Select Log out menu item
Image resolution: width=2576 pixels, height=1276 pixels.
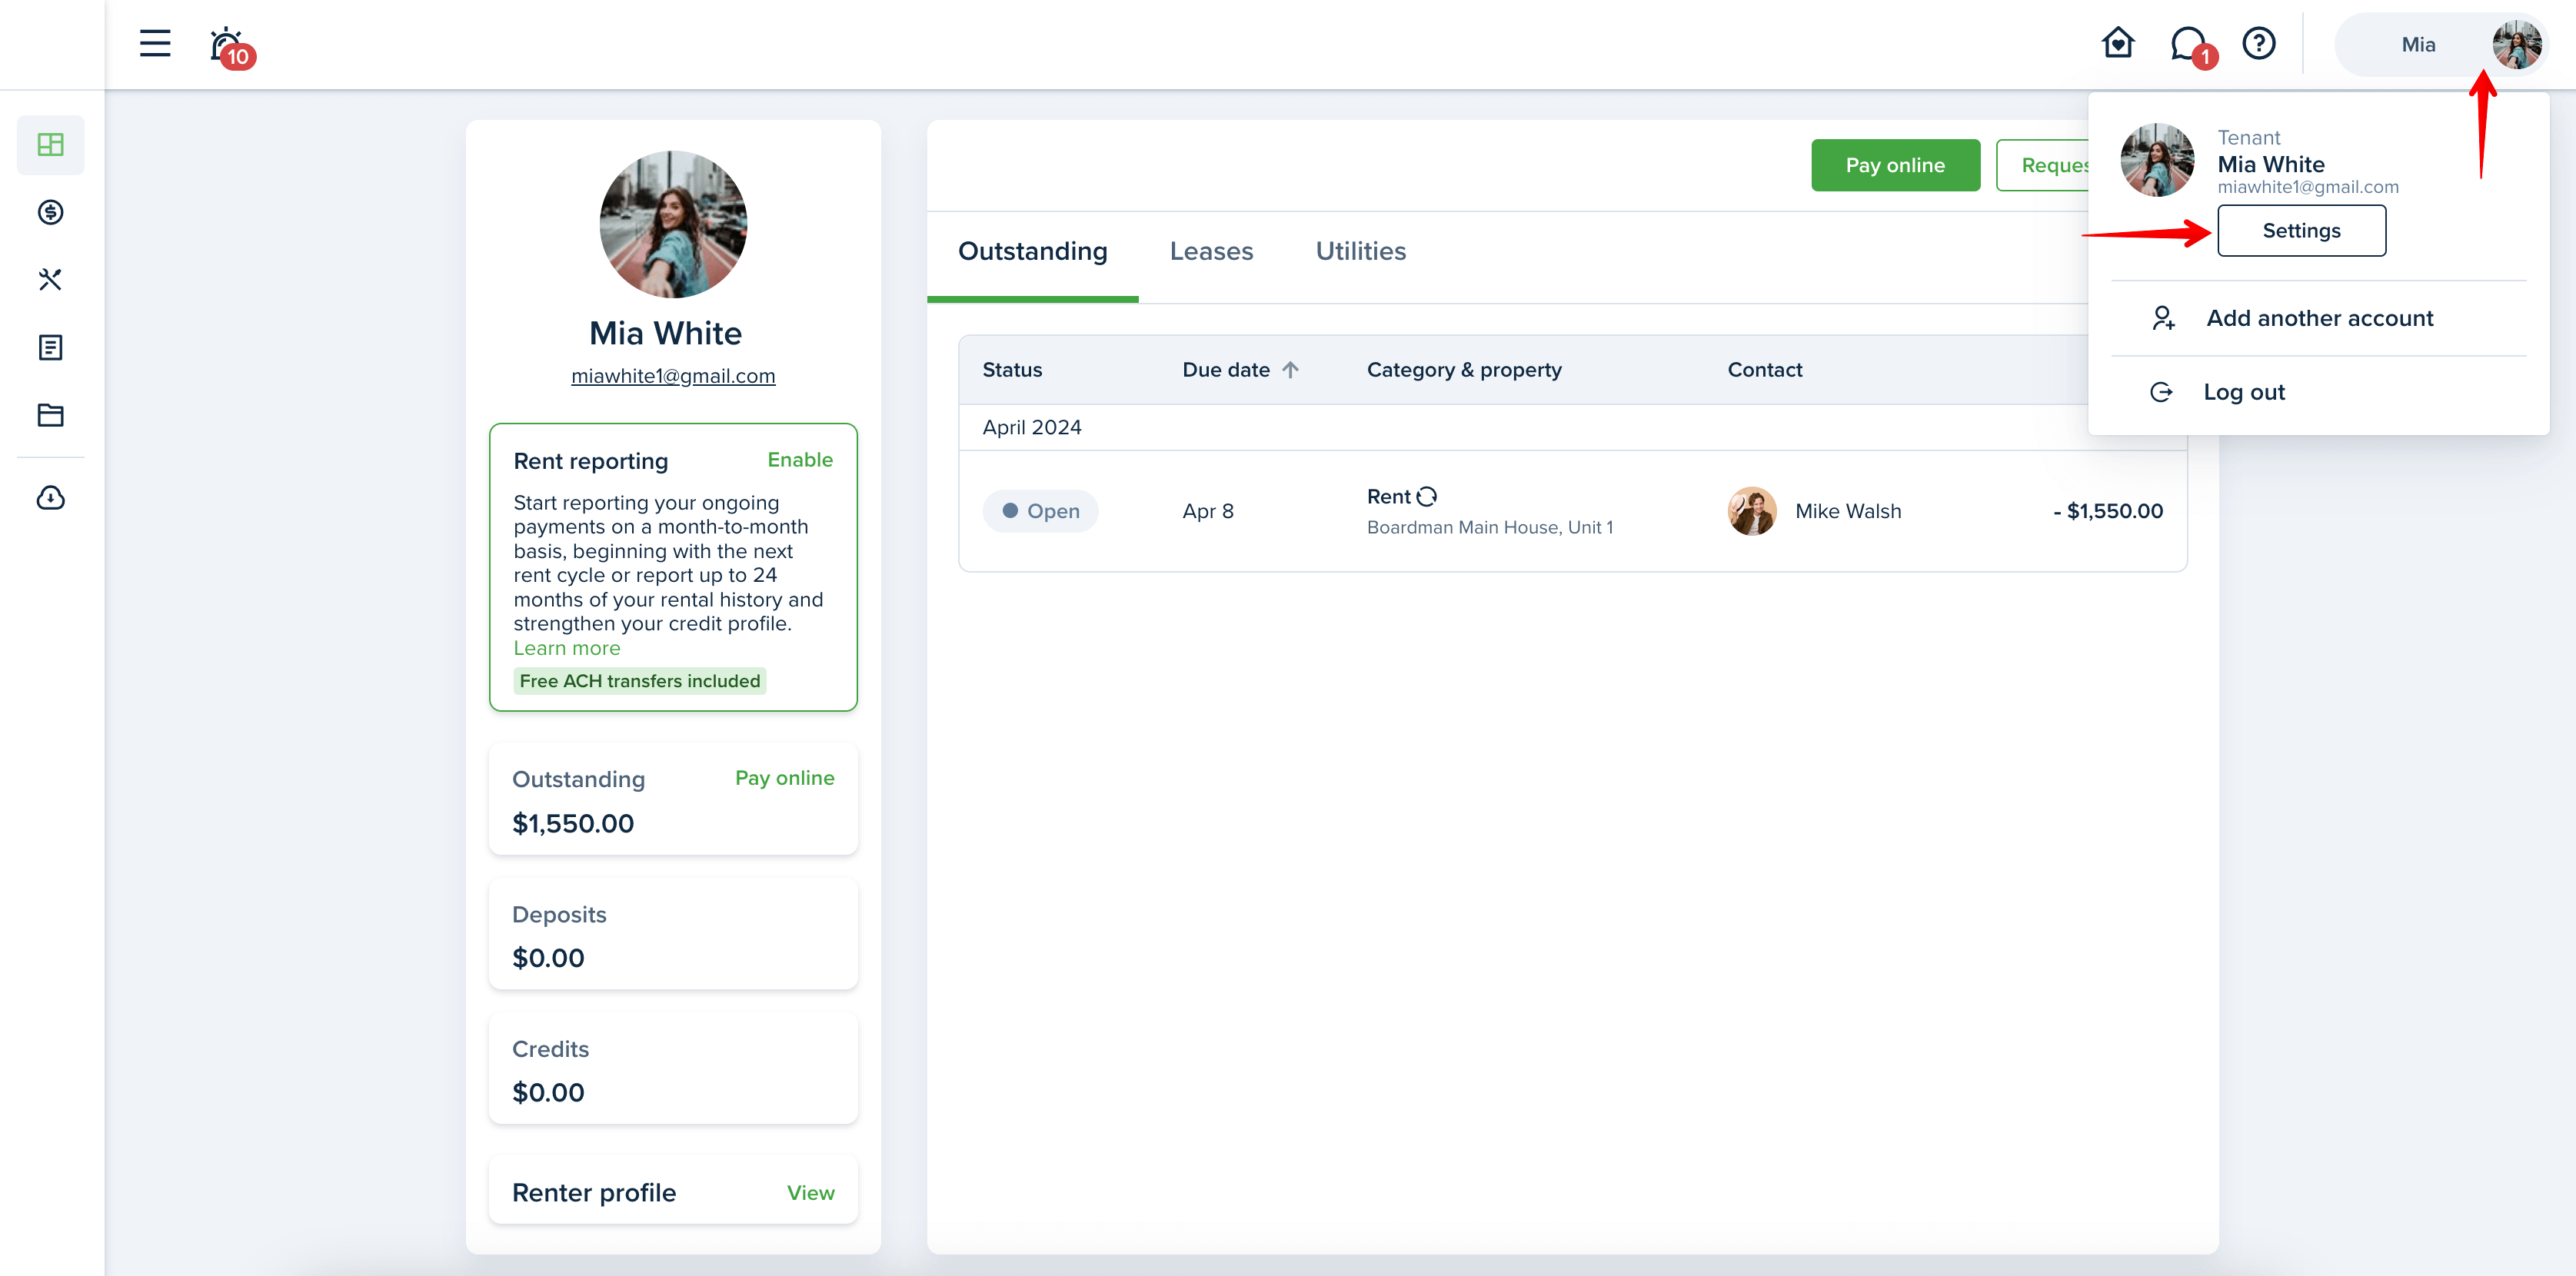tap(2318, 392)
